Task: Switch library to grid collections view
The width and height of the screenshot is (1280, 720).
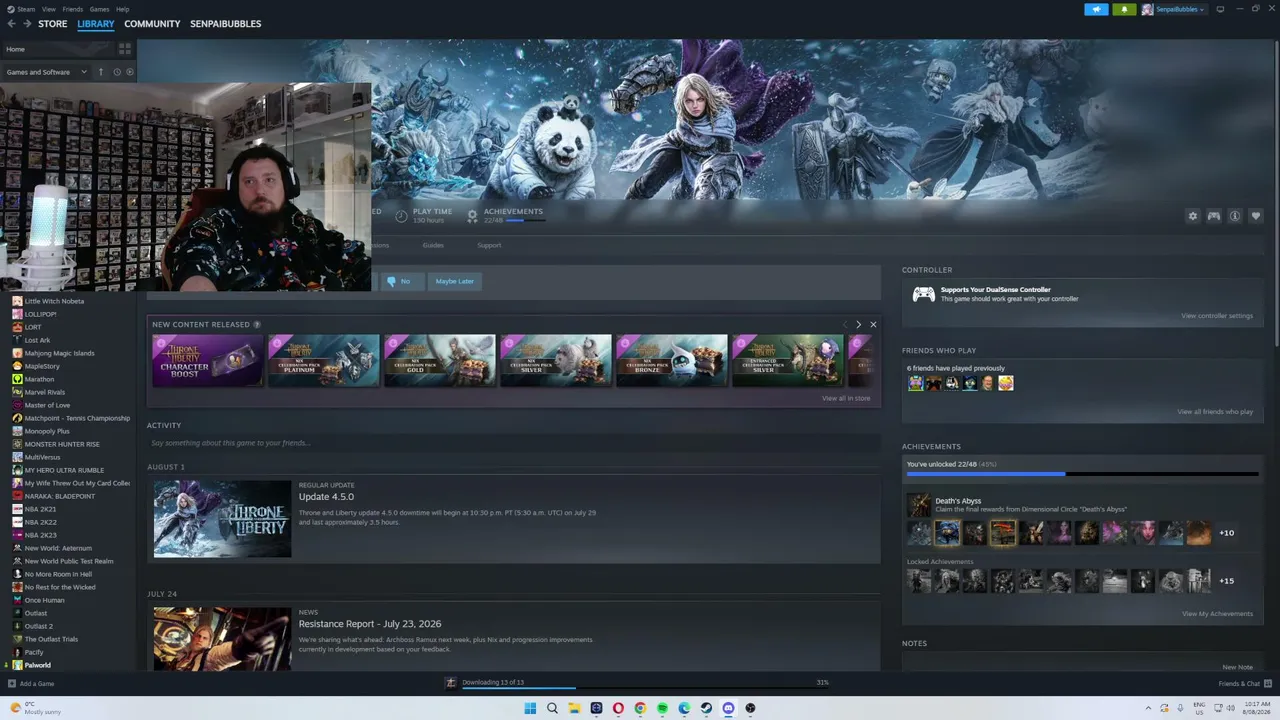Action: pyautogui.click(x=125, y=49)
